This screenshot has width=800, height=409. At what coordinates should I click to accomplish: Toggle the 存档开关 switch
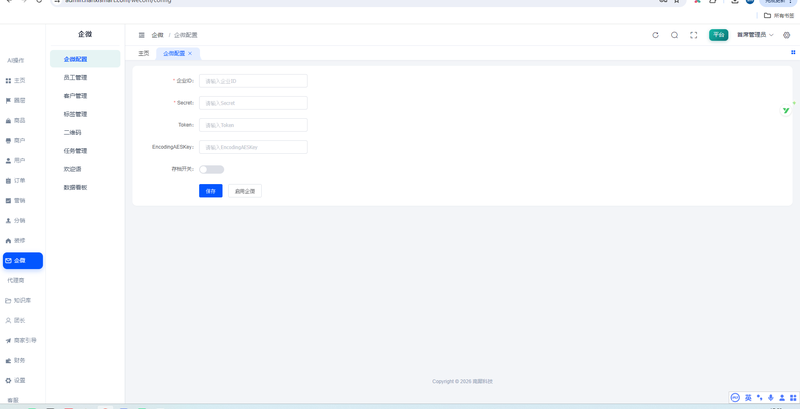pos(211,169)
